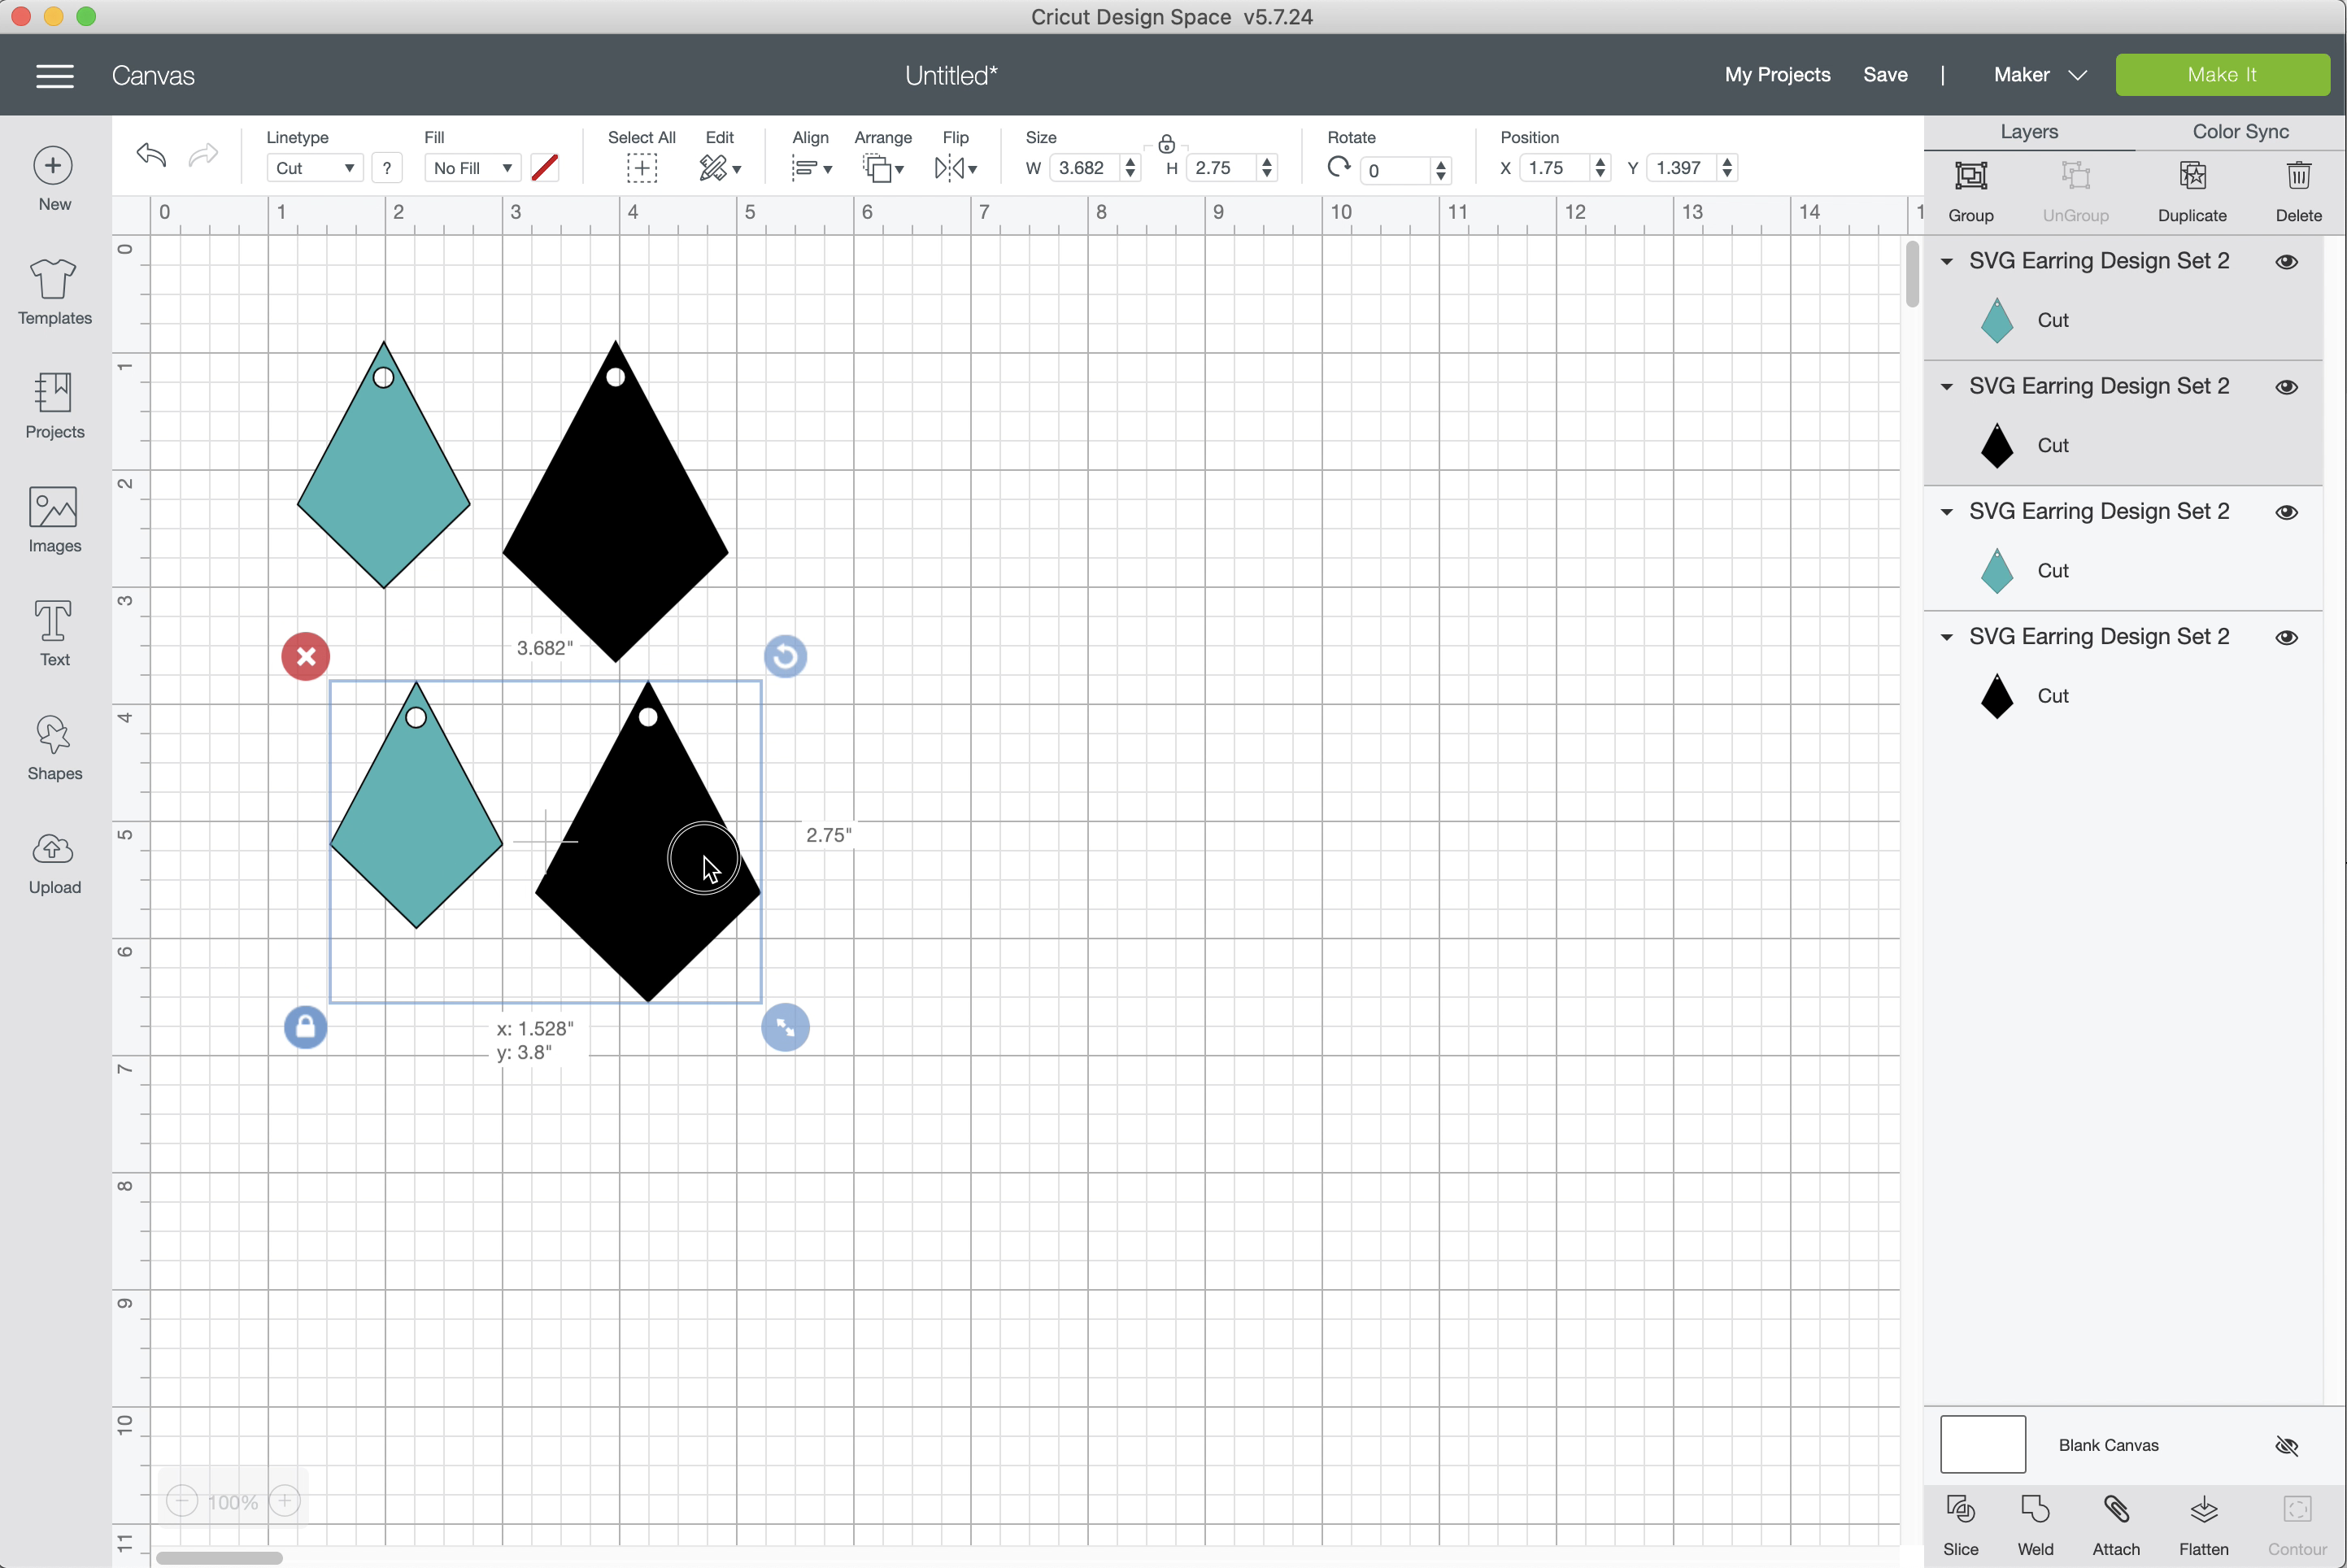Click the linetype help question mark

[387, 168]
